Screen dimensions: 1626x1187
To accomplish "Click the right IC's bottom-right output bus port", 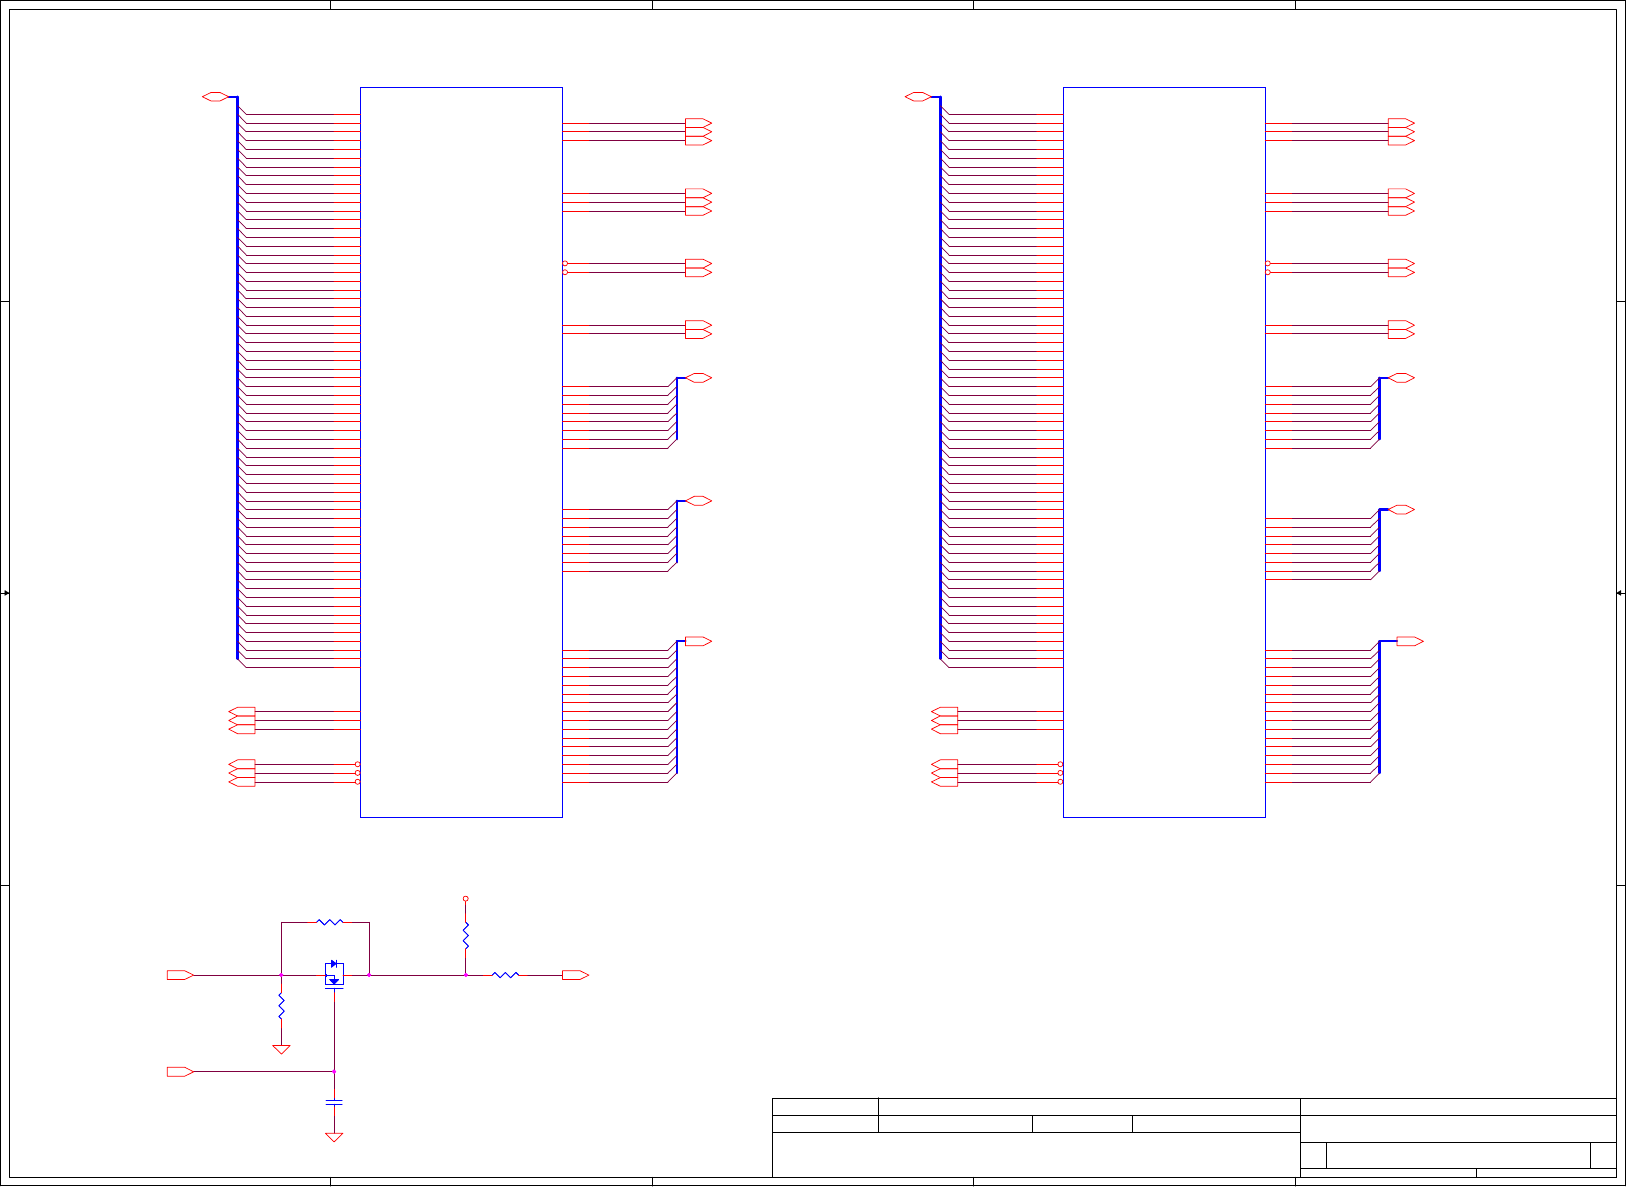I will pyautogui.click(x=1410, y=641).
